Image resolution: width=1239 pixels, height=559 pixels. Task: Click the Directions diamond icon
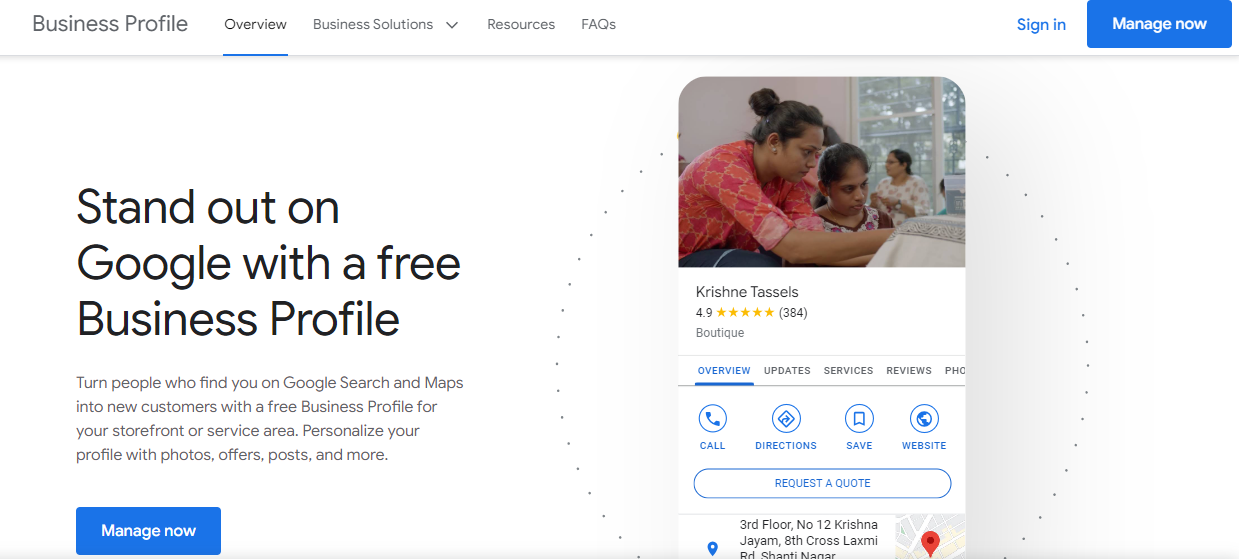pos(786,418)
